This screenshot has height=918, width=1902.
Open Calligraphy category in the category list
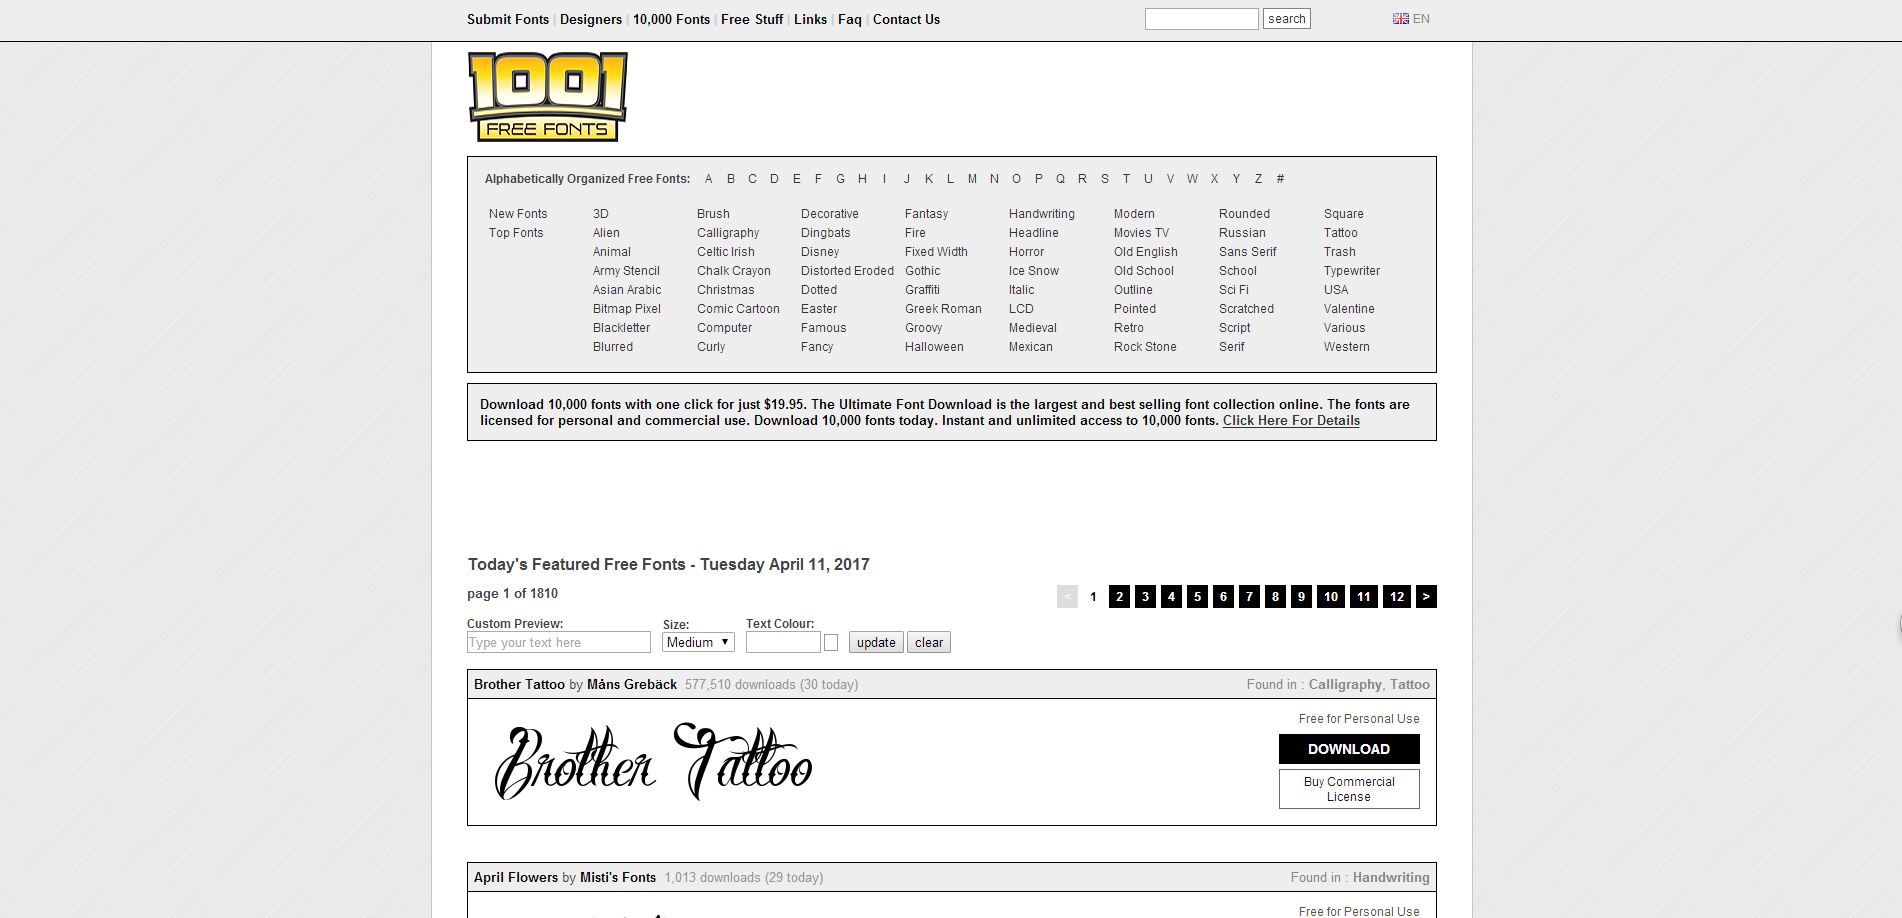point(728,233)
